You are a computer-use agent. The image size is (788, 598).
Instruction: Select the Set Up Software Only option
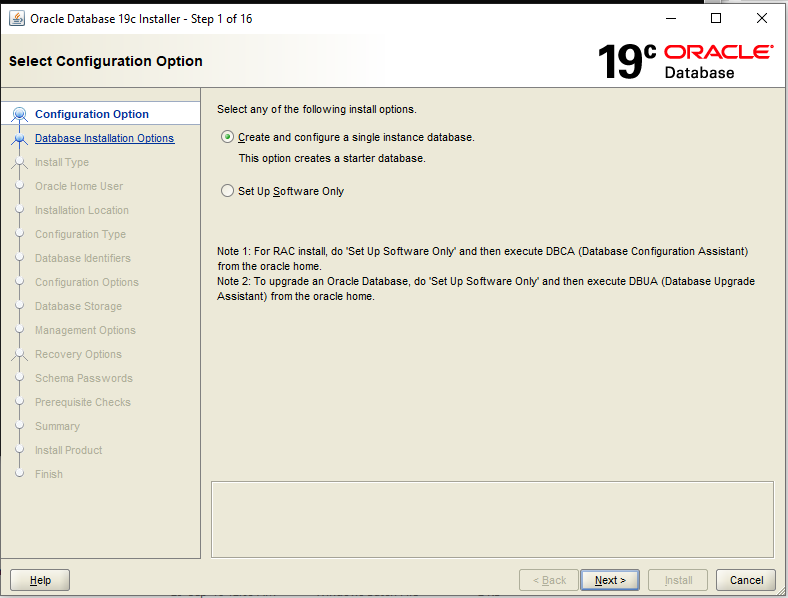(x=227, y=191)
